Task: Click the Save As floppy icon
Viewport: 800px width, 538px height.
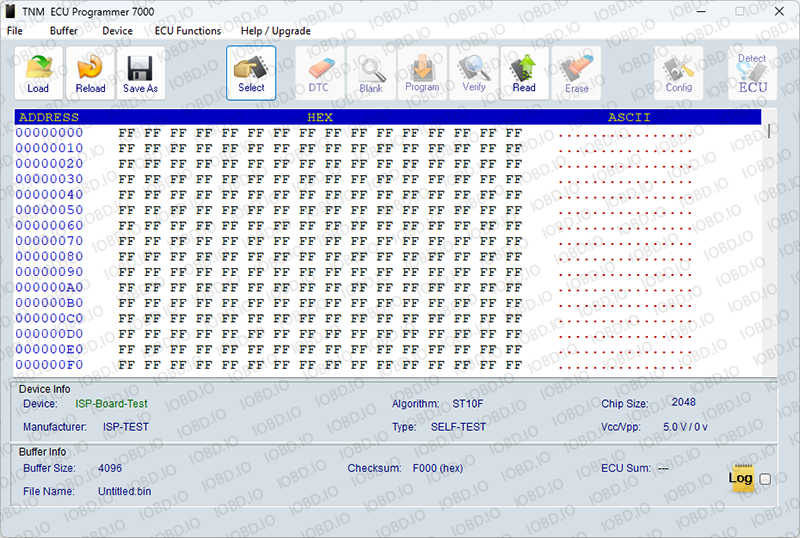Action: click(140, 72)
